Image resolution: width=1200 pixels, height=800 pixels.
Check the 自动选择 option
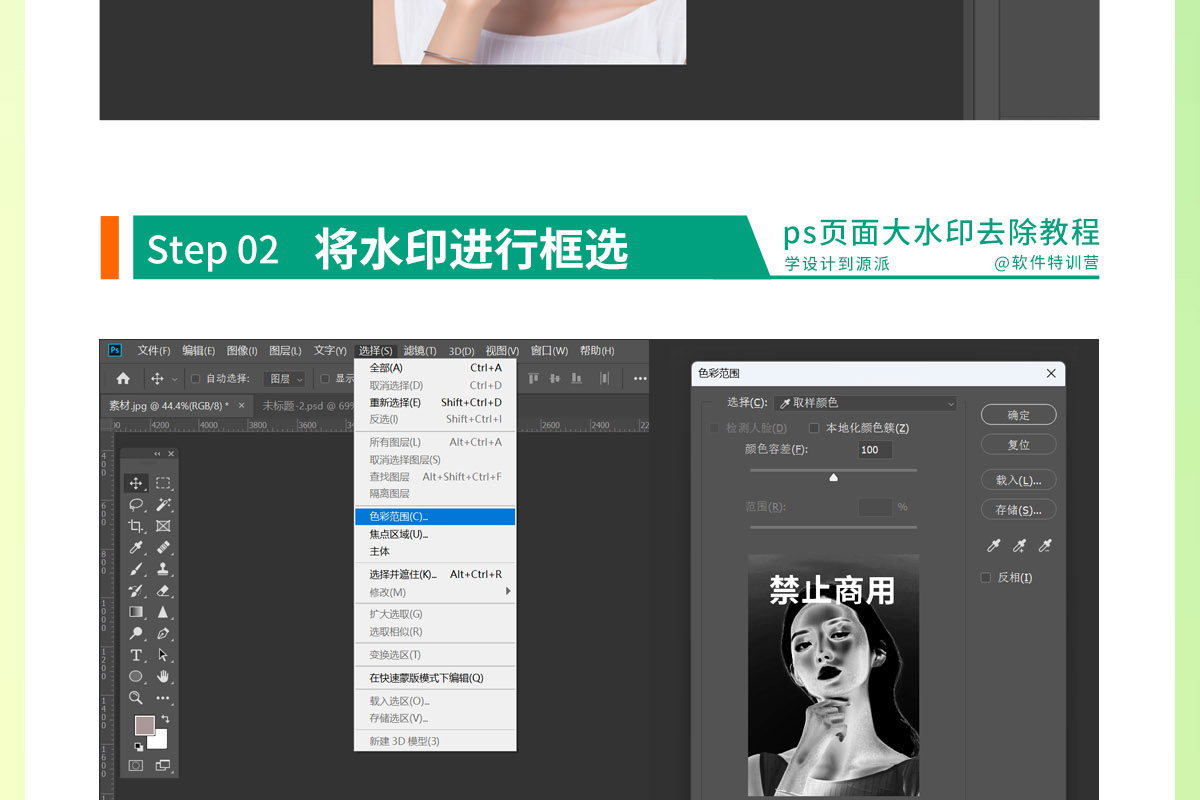click(196, 379)
